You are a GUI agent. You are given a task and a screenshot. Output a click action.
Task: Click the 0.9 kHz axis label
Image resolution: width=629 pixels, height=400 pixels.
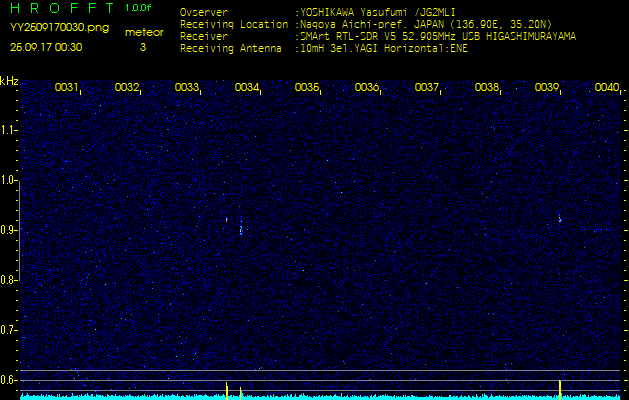coord(9,230)
